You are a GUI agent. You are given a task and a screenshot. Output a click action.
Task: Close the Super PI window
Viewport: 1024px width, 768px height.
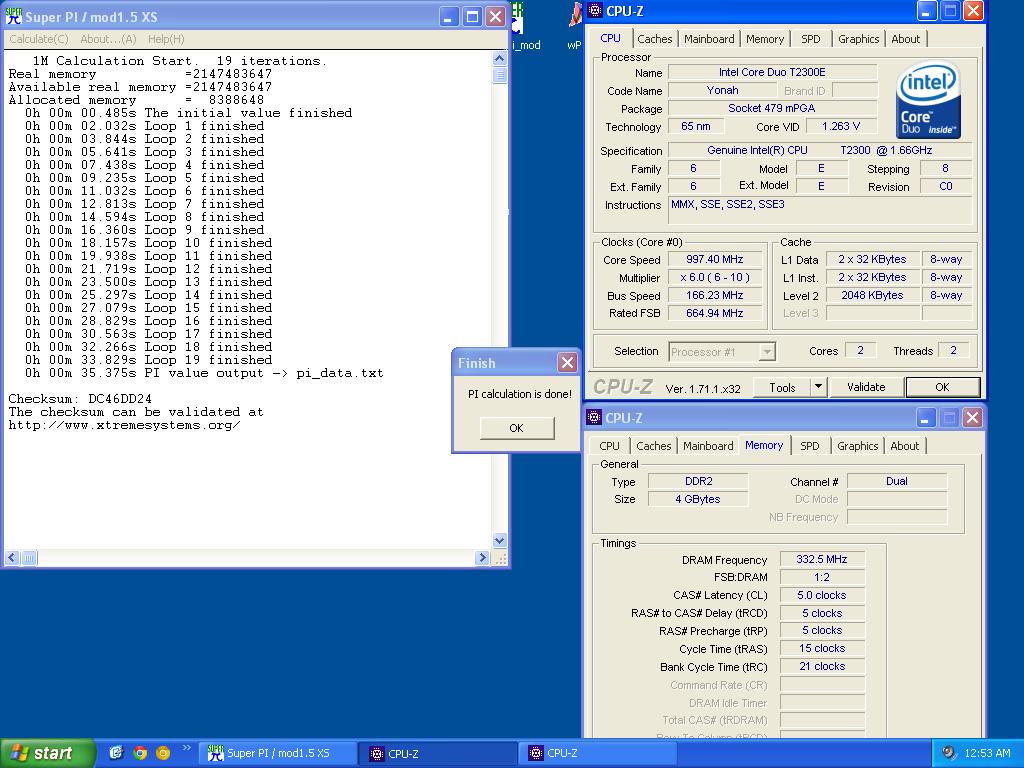pos(496,17)
